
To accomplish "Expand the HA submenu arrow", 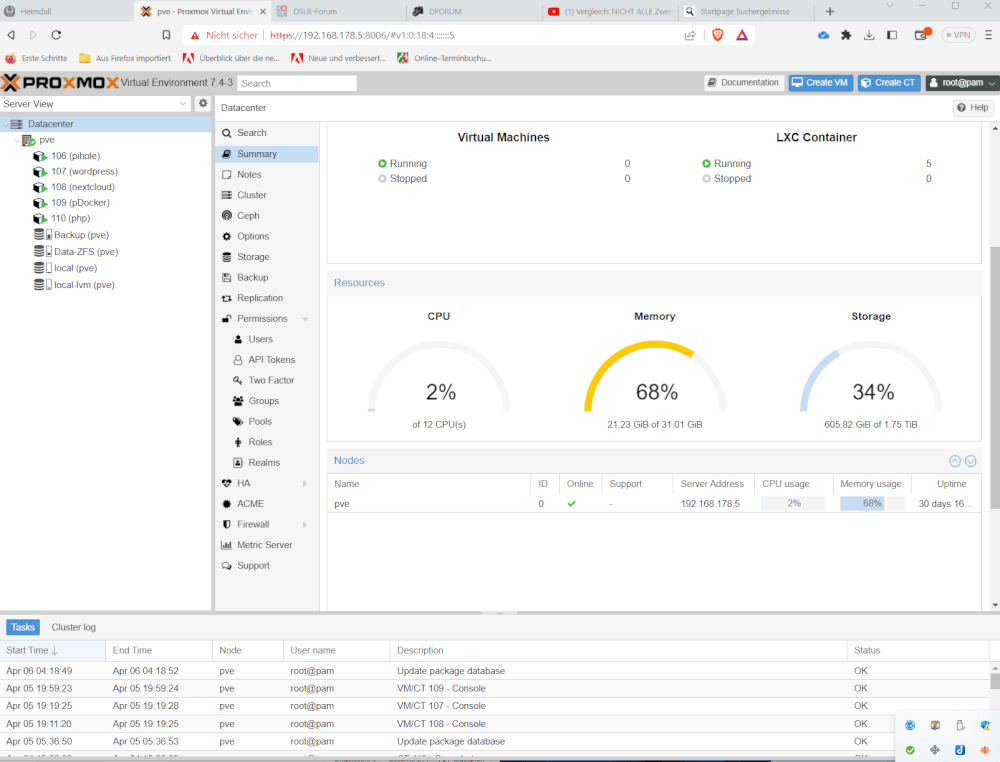I will click(x=305, y=483).
